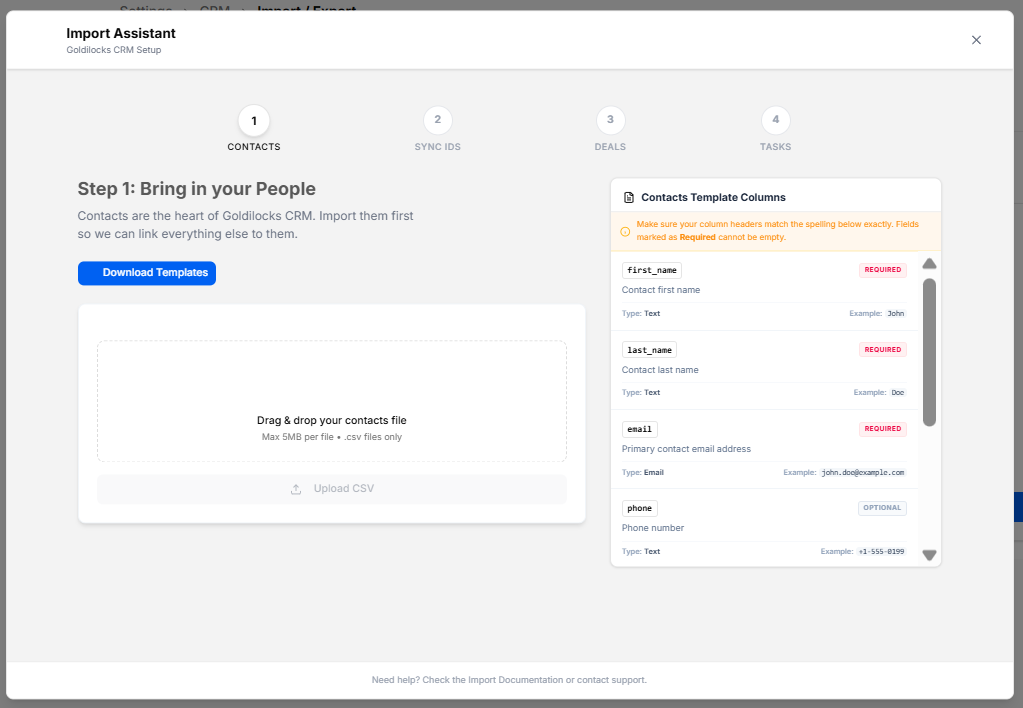1023x708 pixels.
Task: Click the example +1-555-0199
Action: (881, 551)
